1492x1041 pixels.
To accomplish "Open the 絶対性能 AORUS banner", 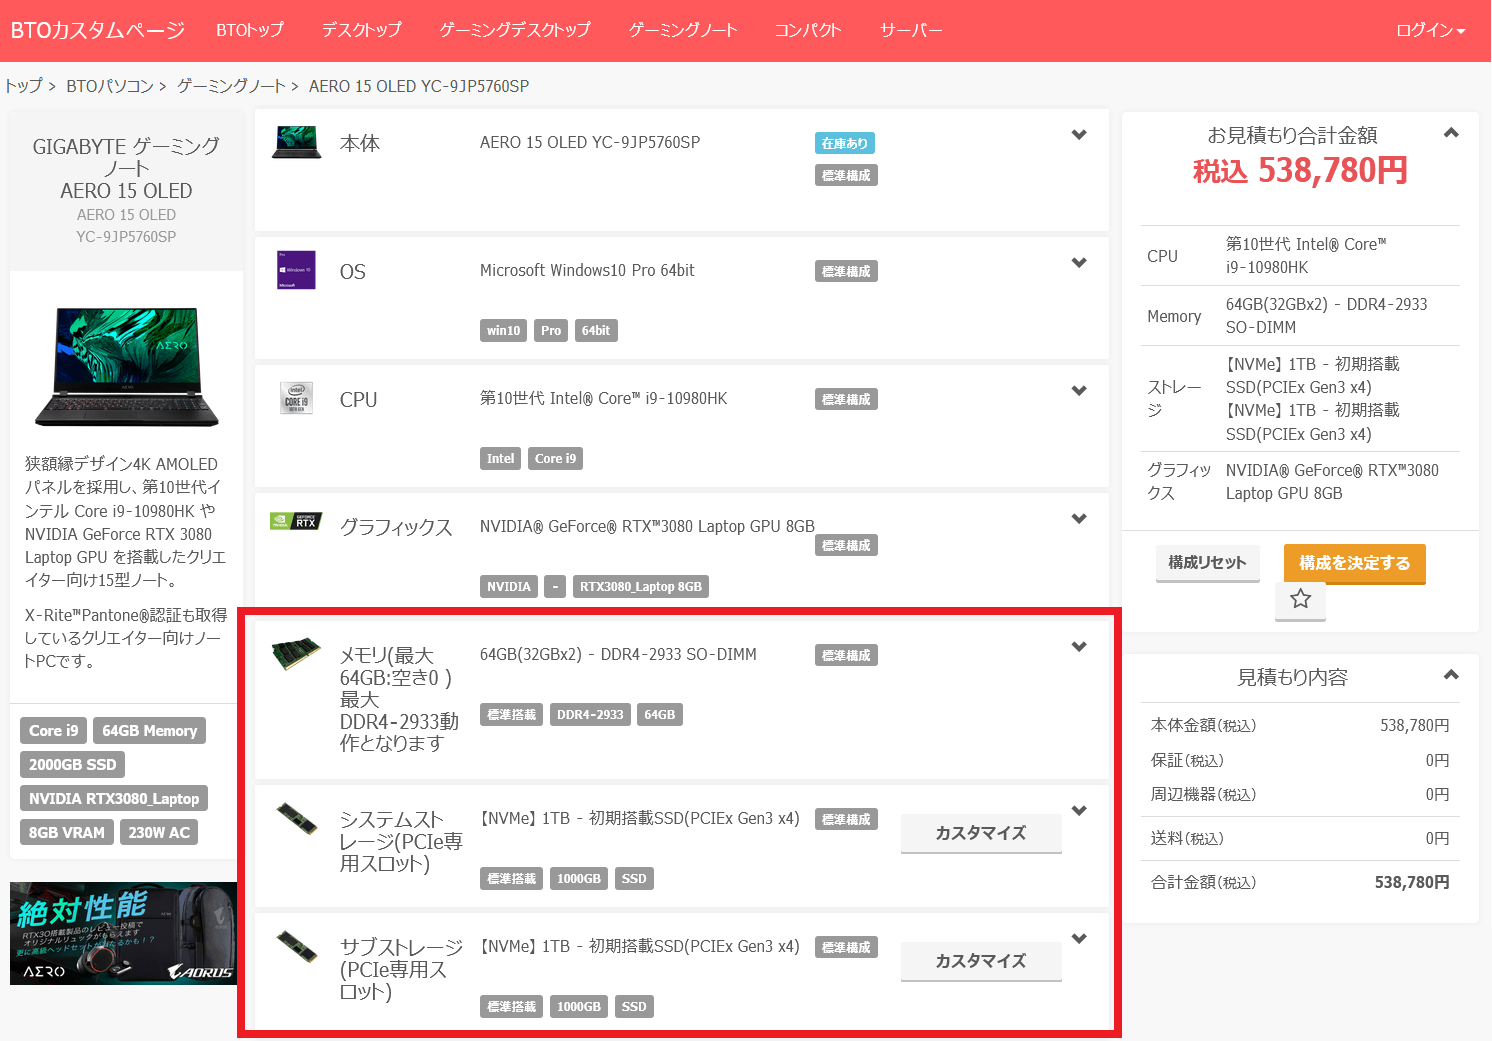I will tap(124, 933).
